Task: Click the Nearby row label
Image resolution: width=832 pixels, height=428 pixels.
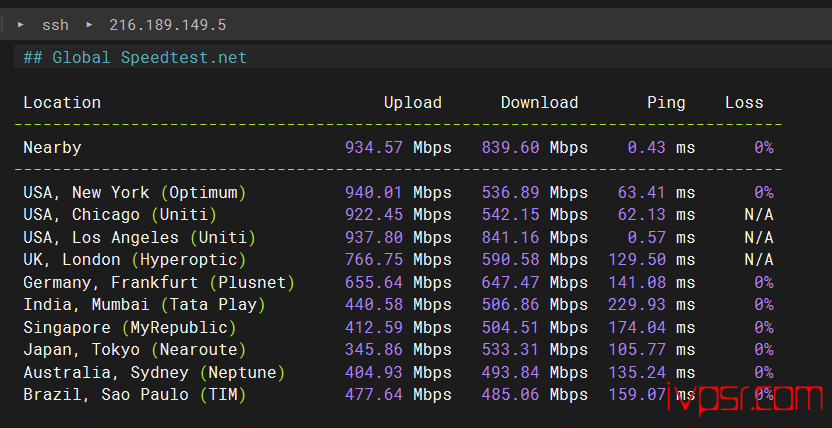Action: pyautogui.click(x=52, y=147)
